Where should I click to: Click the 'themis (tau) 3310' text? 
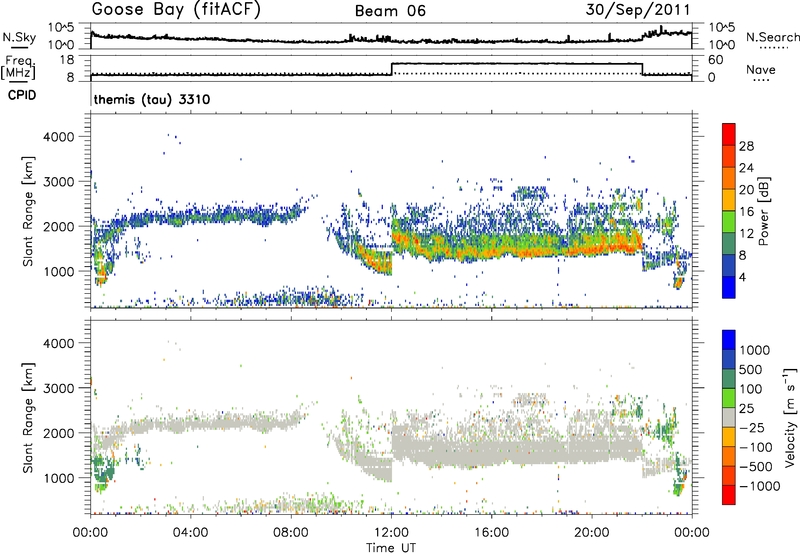152,99
